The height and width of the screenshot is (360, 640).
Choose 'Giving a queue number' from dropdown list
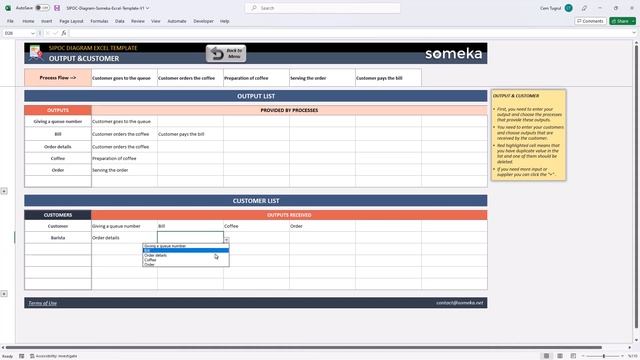point(186,246)
